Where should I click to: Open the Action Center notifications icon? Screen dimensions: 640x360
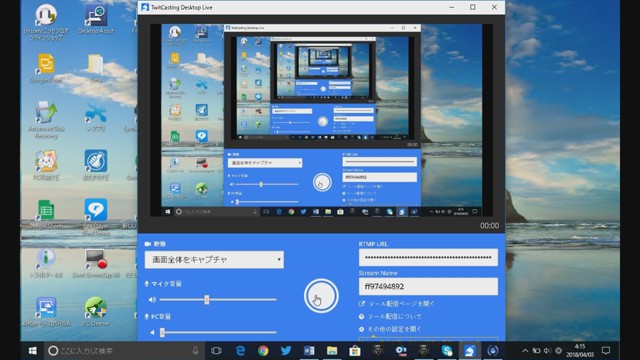pos(606,351)
